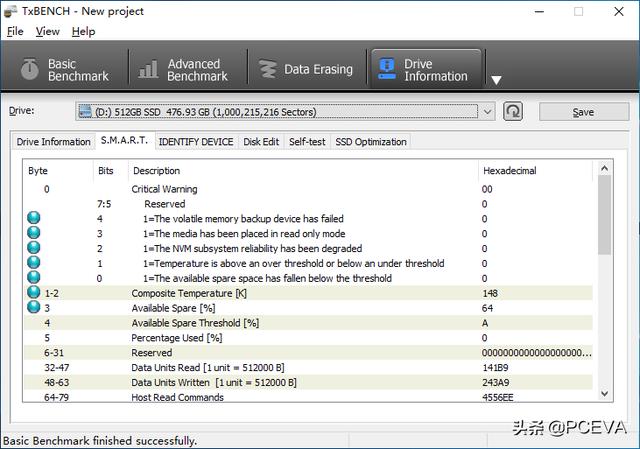
Task: Click status icon for available spare space row
Action: click(33, 277)
